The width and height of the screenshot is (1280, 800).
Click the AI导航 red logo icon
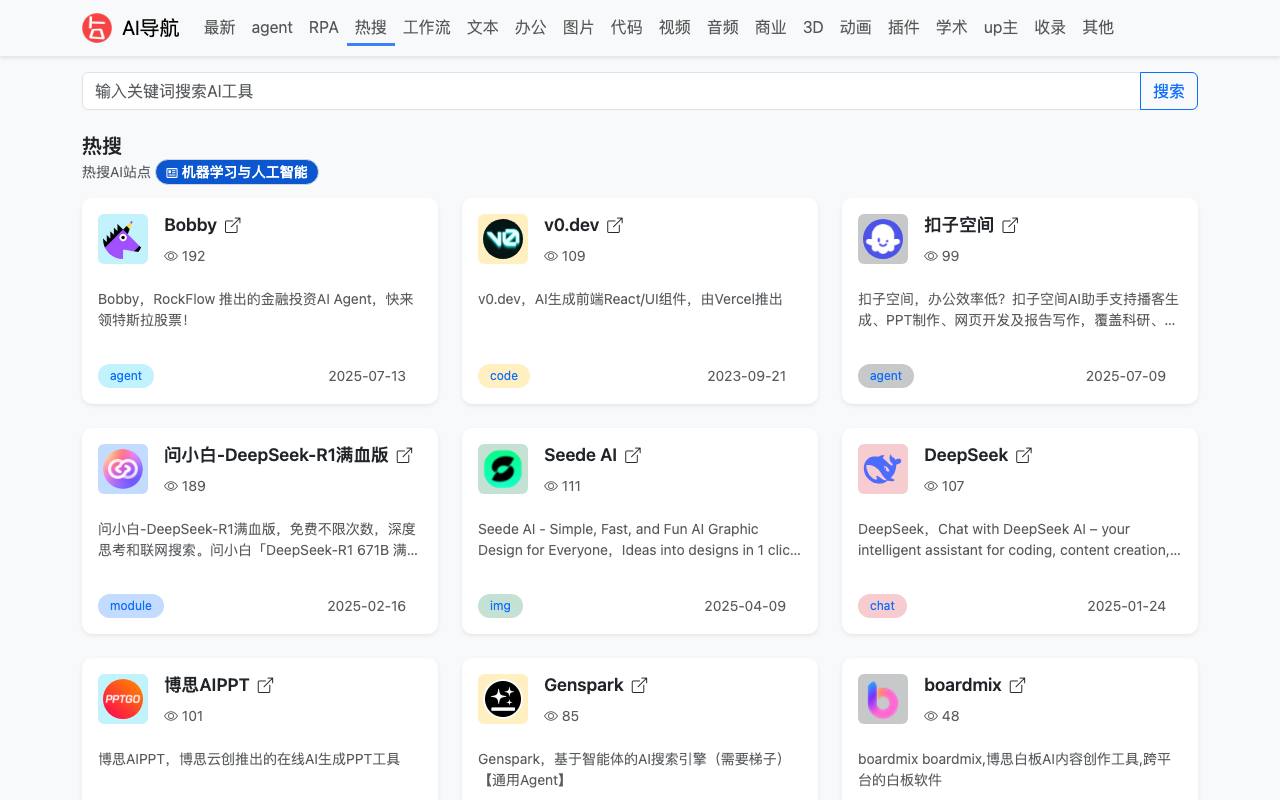point(97,28)
